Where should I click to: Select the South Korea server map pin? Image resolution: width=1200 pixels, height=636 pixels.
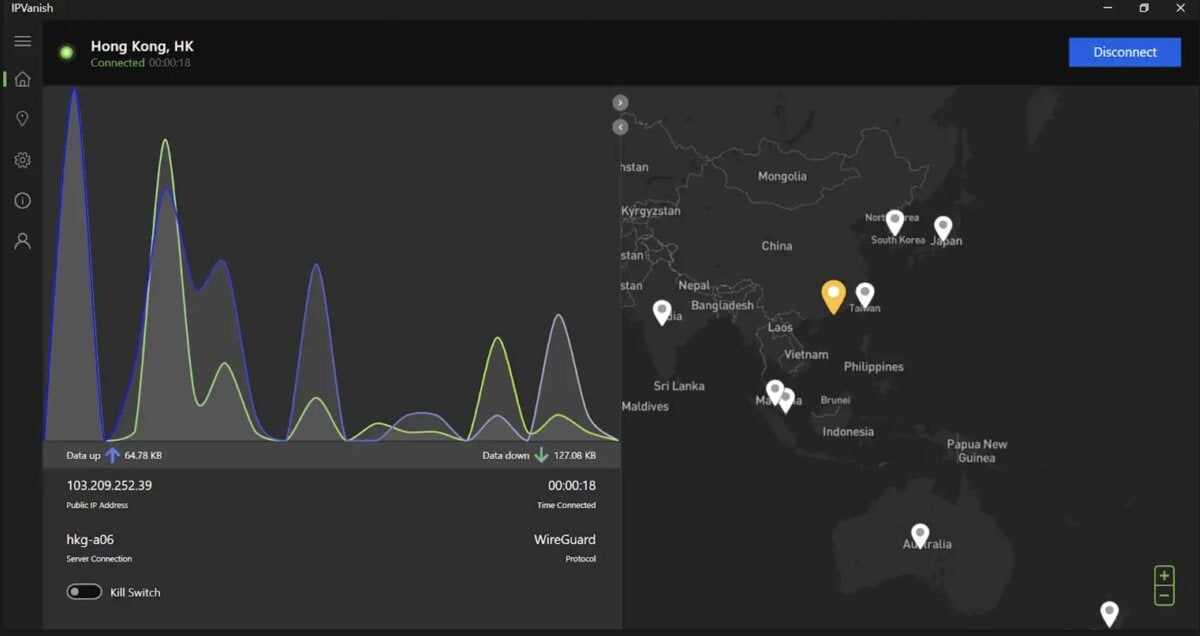(x=895, y=223)
